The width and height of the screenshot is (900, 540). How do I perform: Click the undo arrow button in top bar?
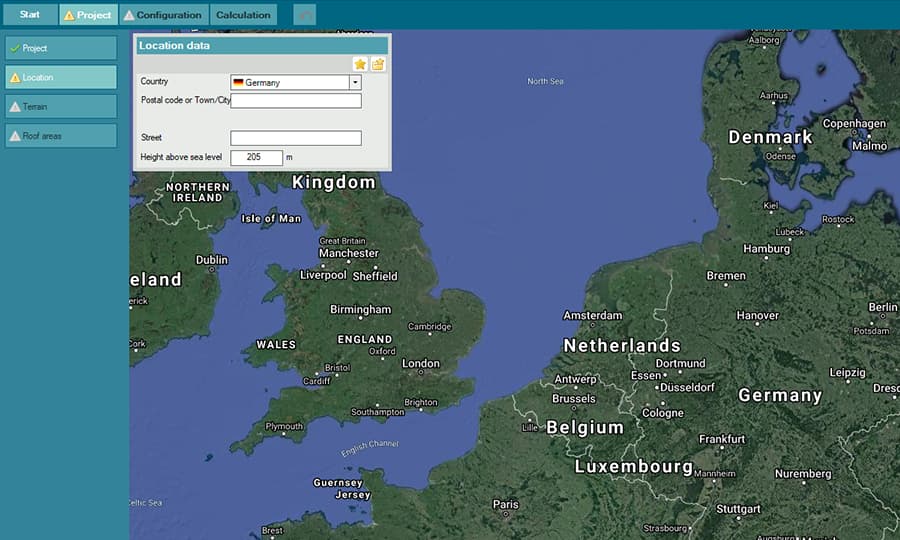[305, 15]
